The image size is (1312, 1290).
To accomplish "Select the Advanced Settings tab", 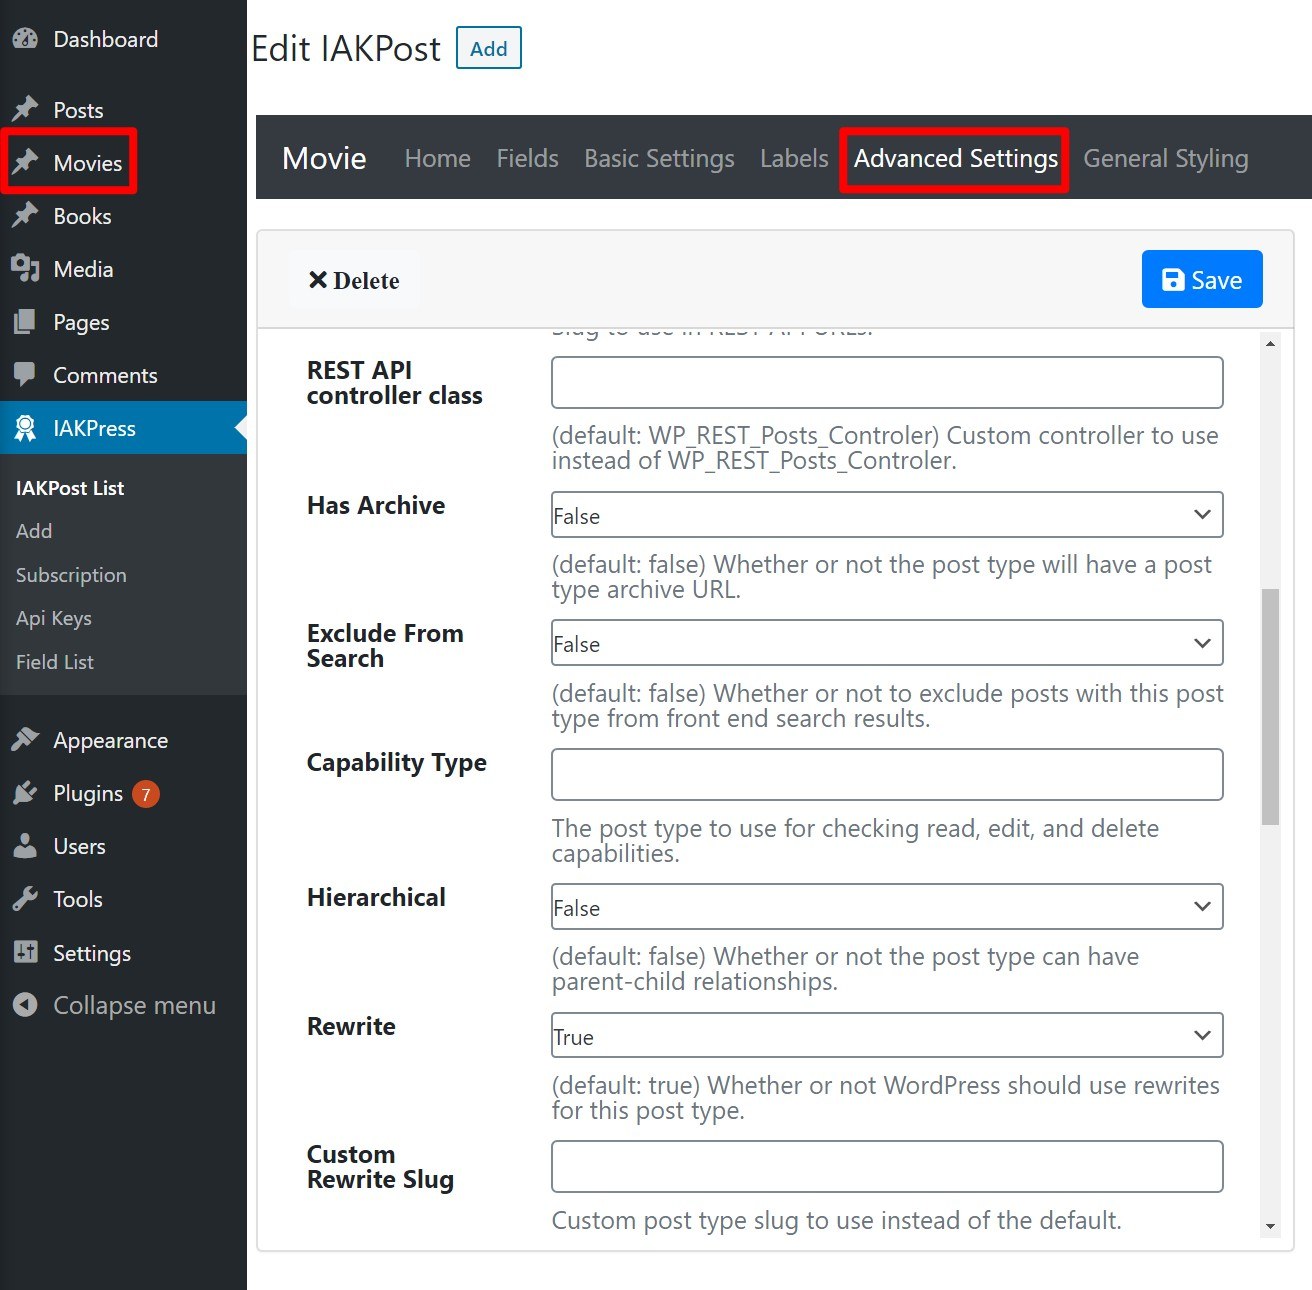I will pyautogui.click(x=955, y=159).
